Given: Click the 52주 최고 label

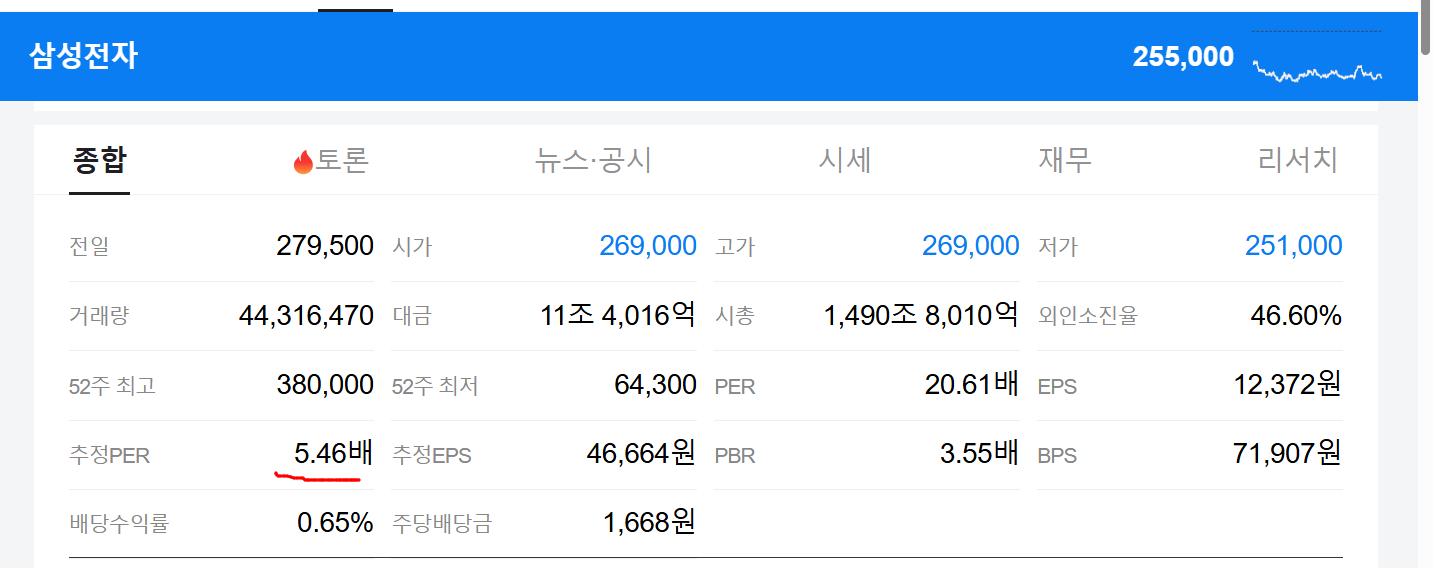Looking at the screenshot, I should 112,386.
